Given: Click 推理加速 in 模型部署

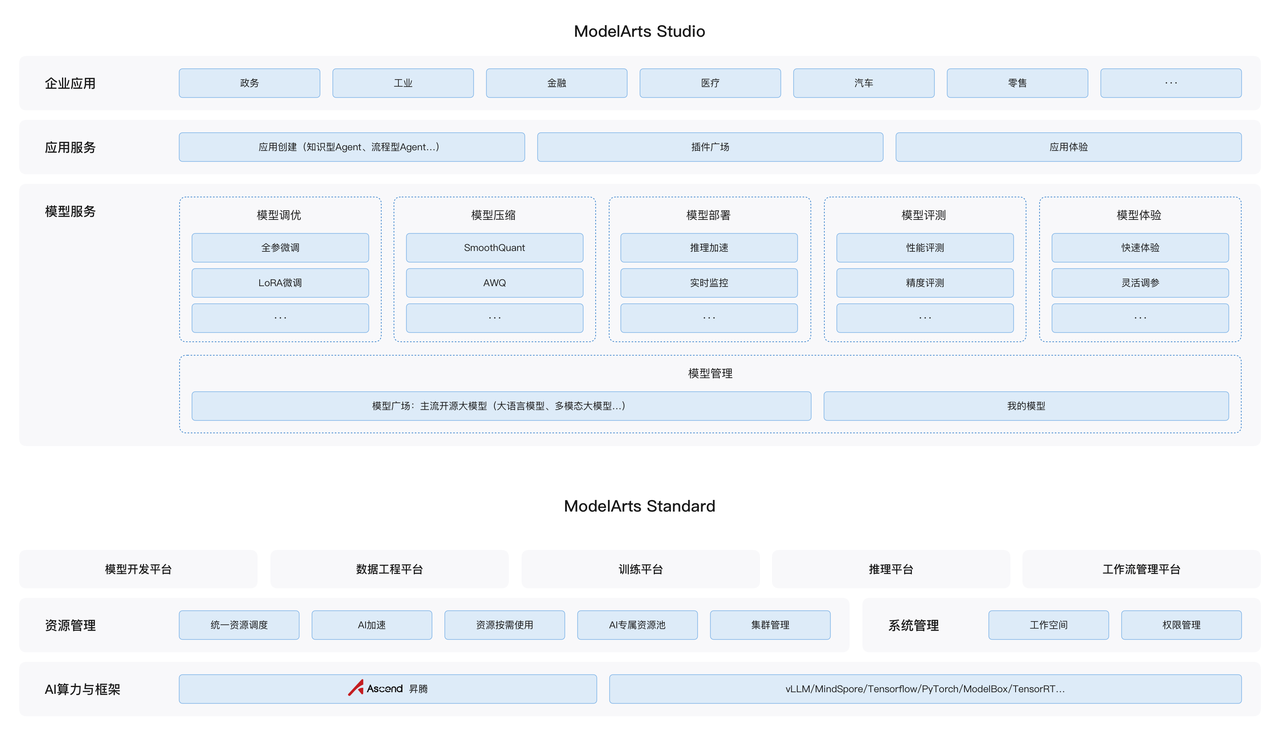Looking at the screenshot, I should 709,248.
